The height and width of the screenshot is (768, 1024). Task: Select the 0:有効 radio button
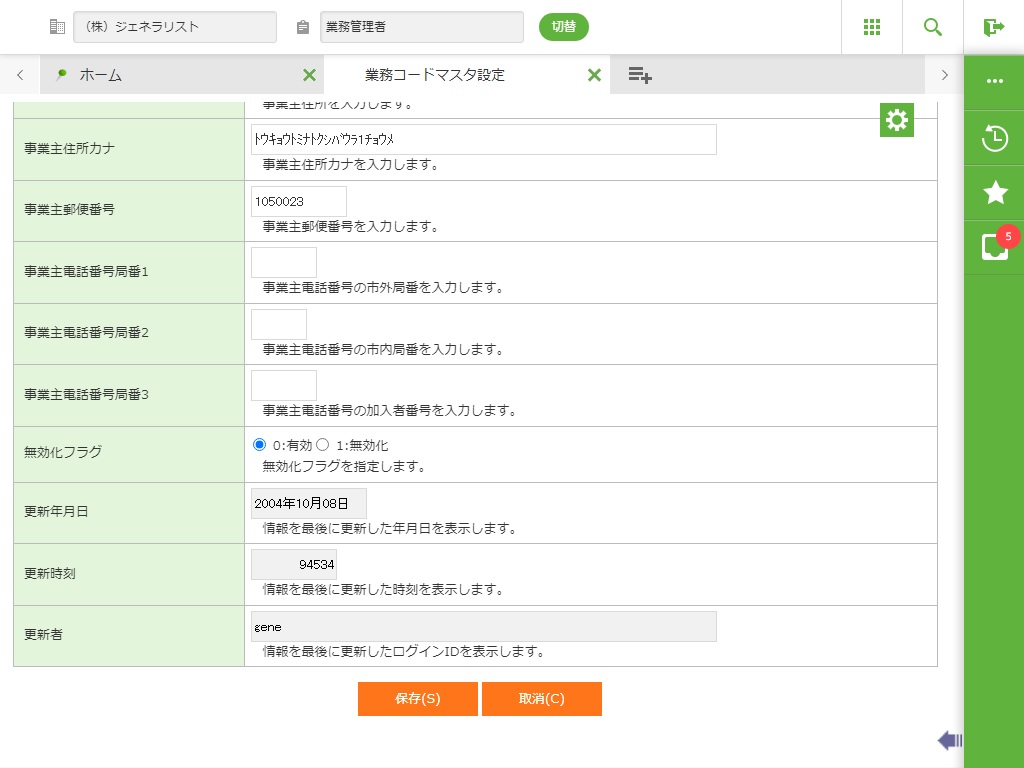[260, 445]
